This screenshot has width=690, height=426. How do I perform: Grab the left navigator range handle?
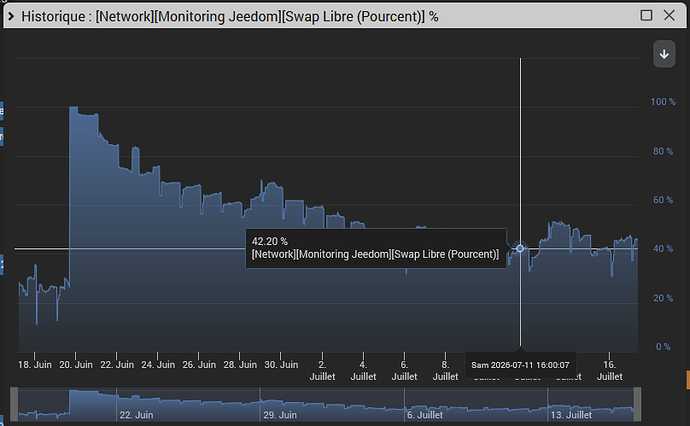tap(14, 404)
